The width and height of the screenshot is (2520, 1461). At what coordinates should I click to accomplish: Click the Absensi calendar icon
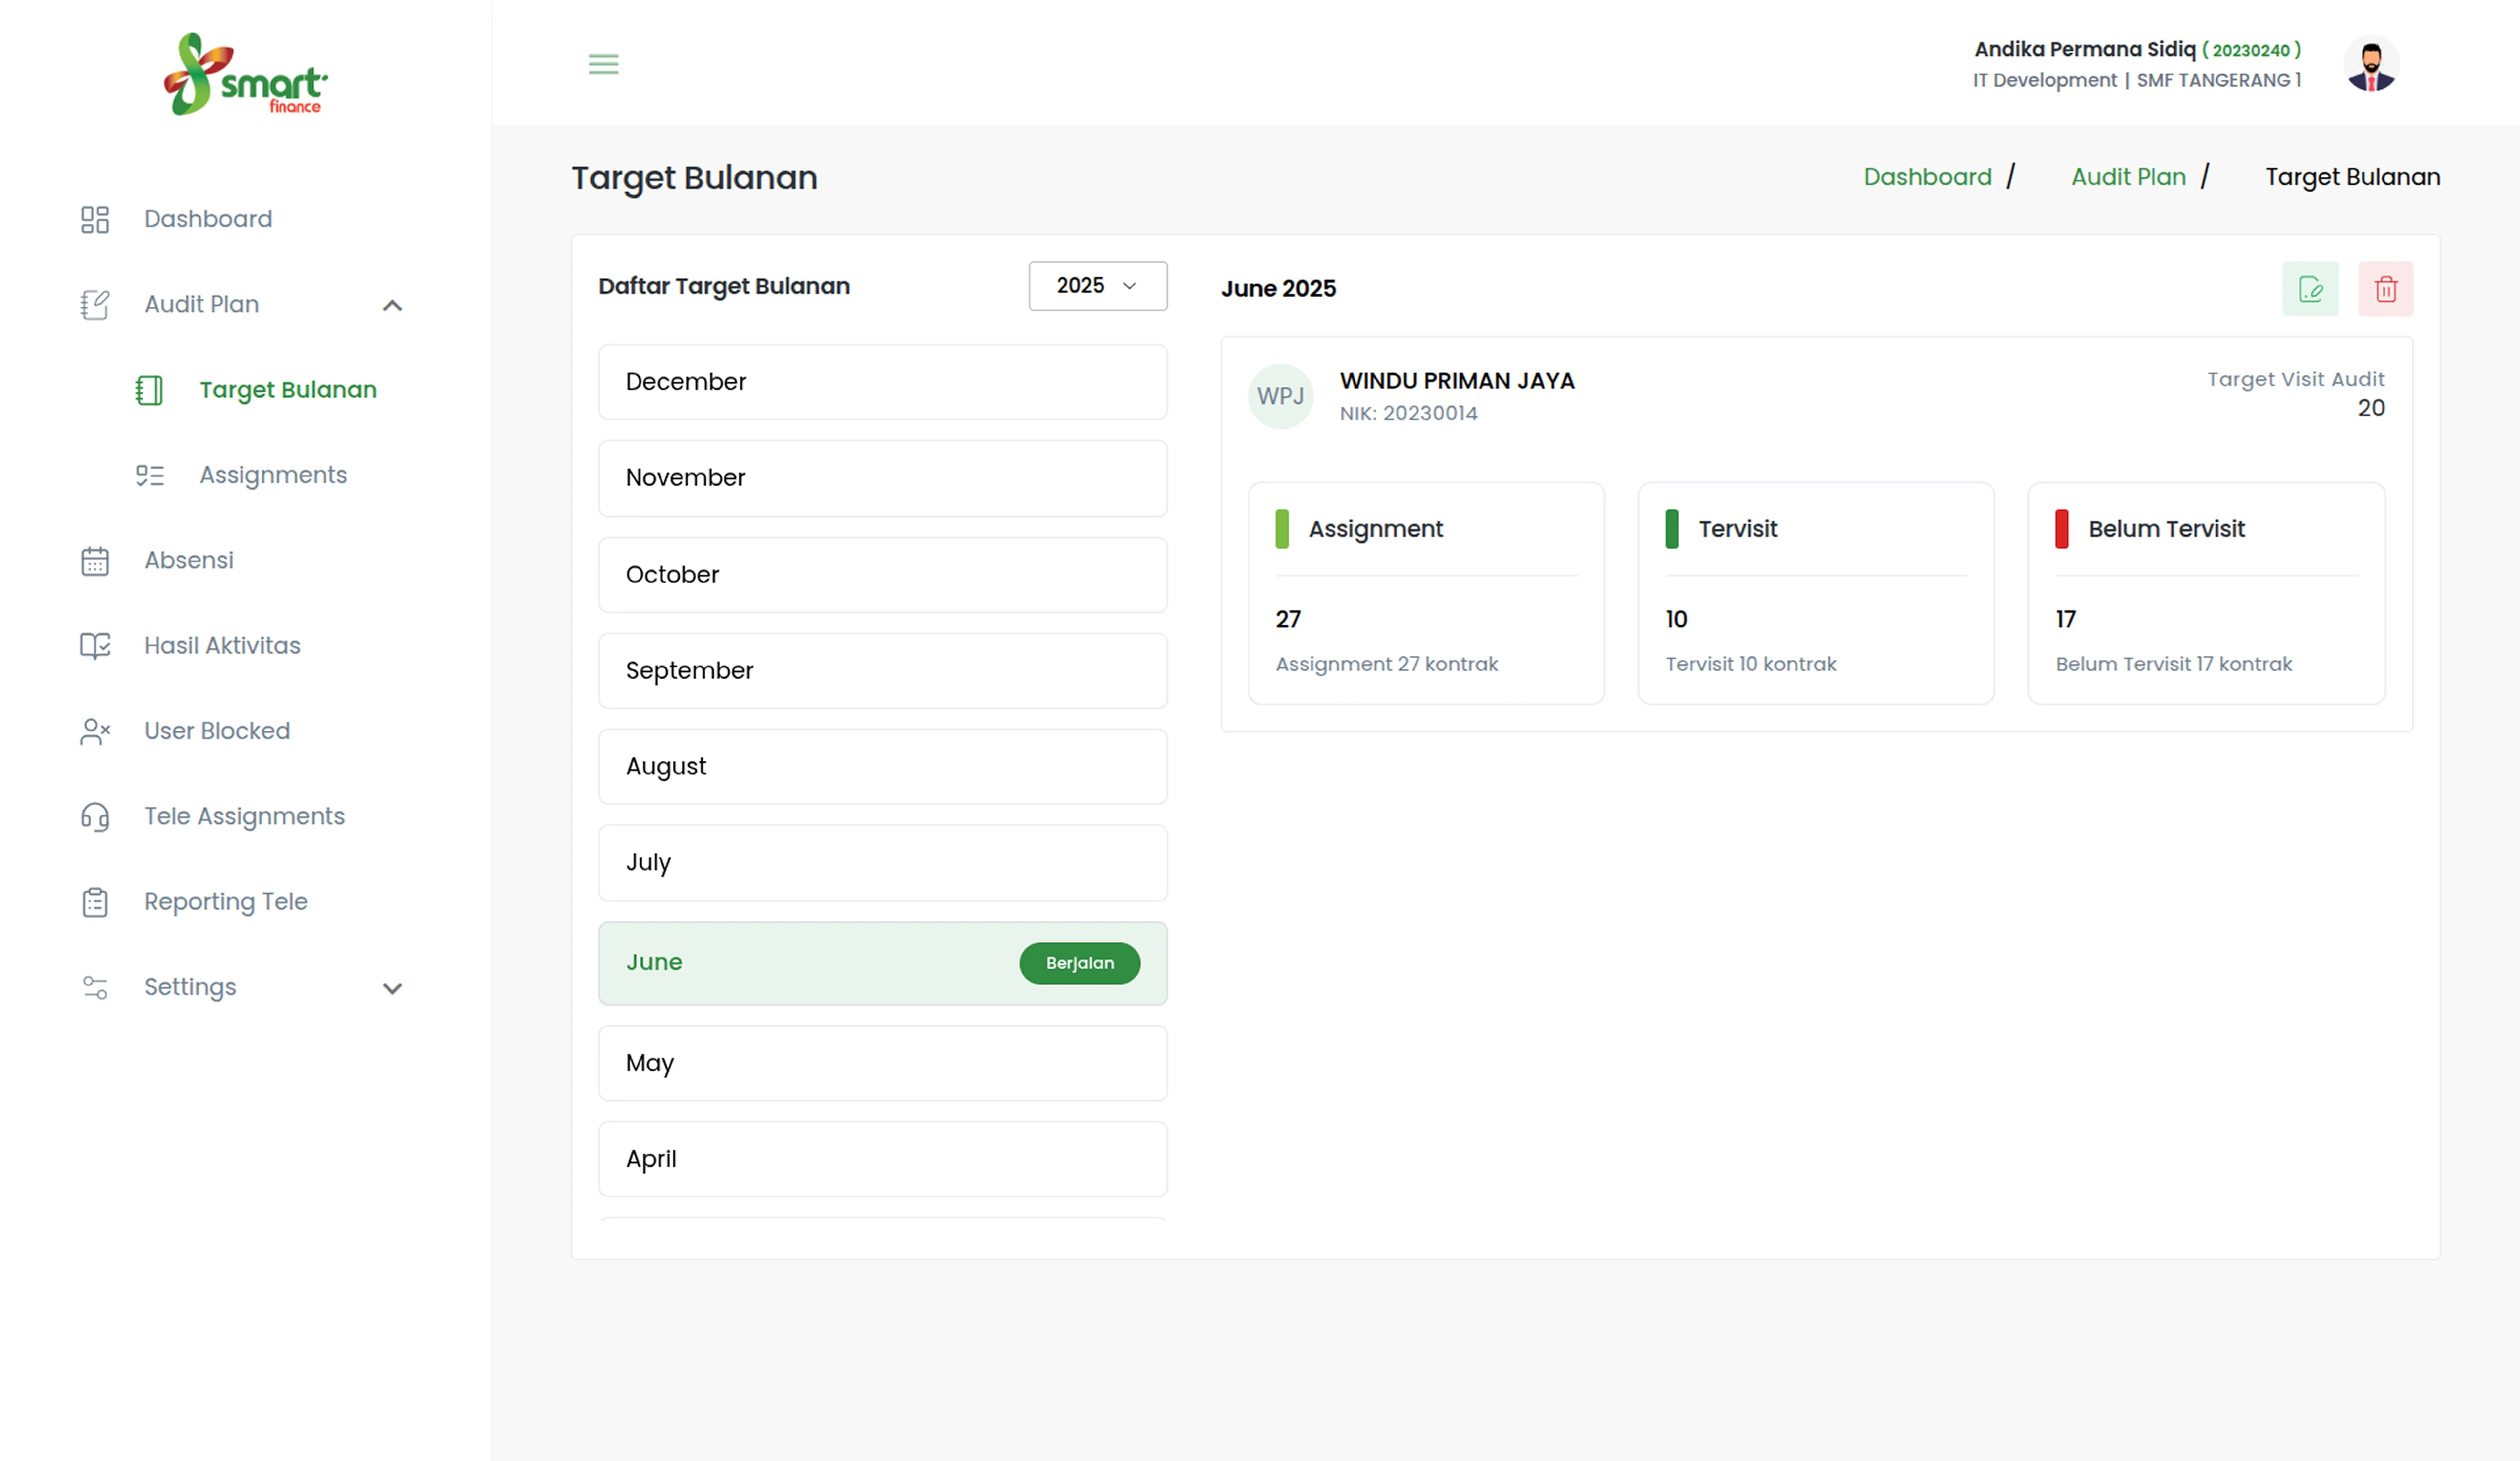click(95, 561)
